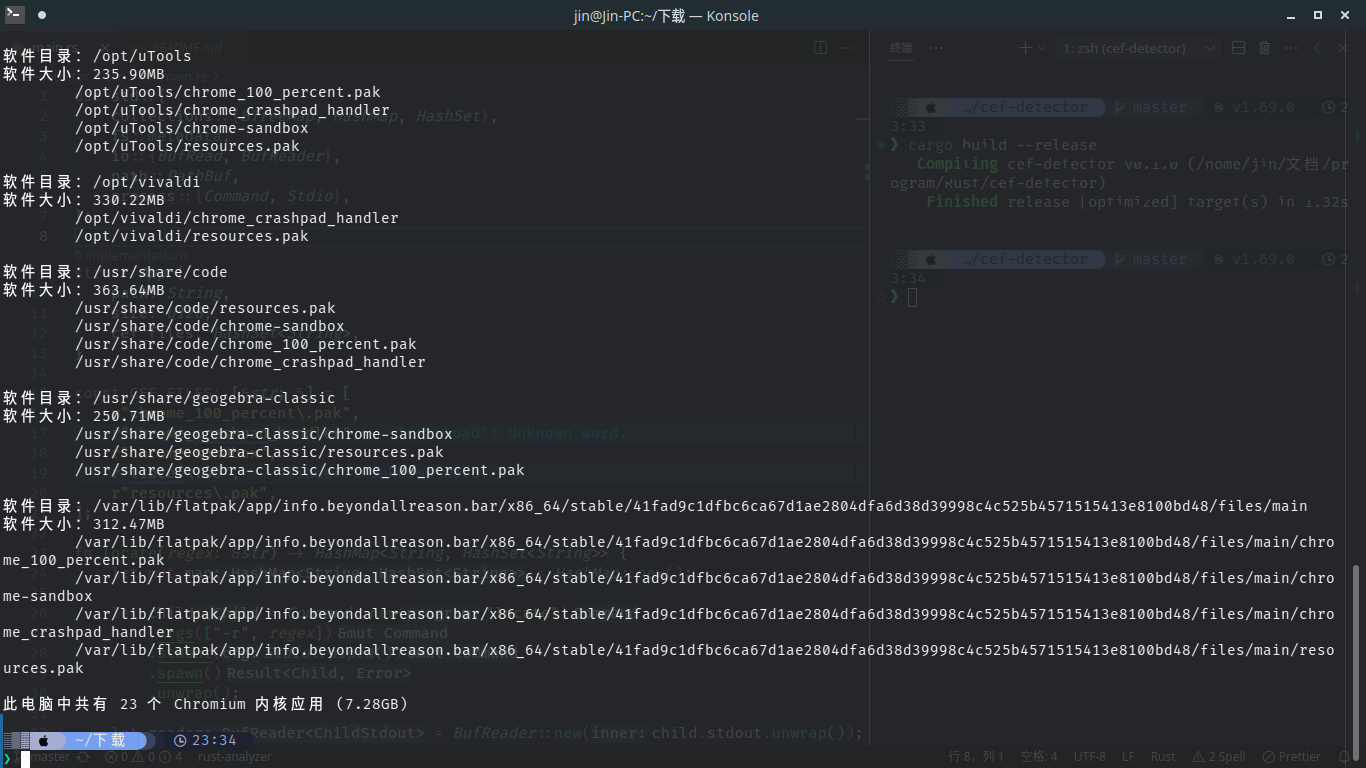The image size is (1366, 768).
Task: Click the '行 8, 列 1' cursor position indicator
Action: pos(978,757)
